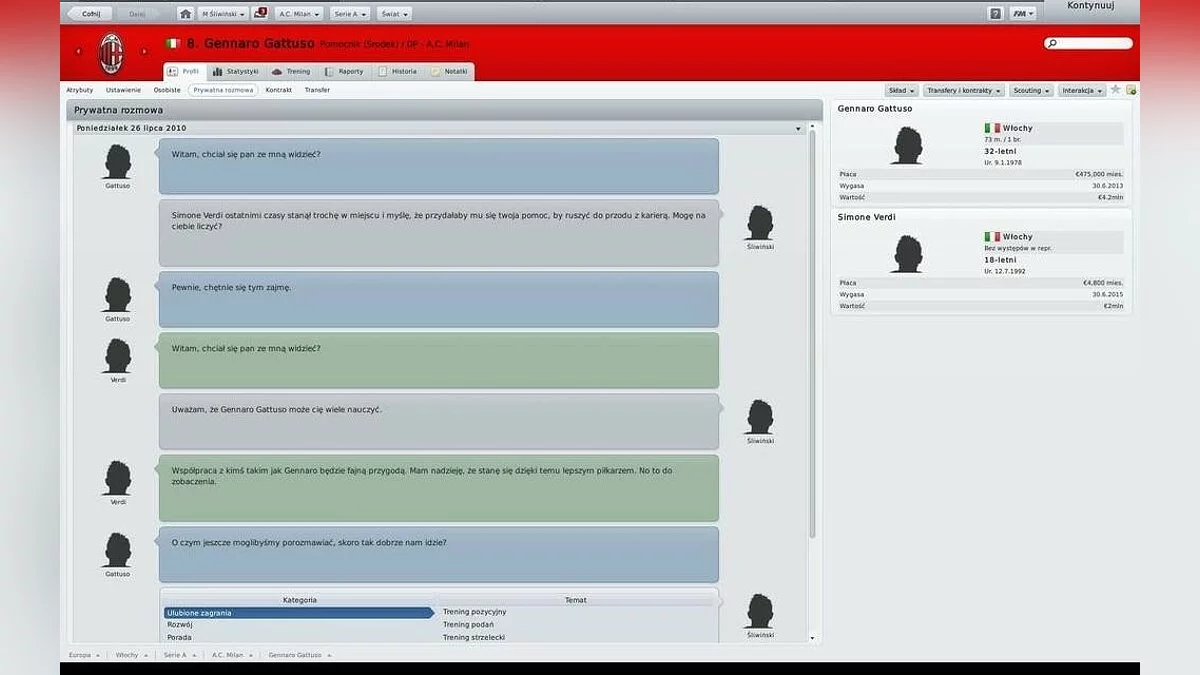1200x675 pixels.
Task: Open Scouting dropdown
Action: point(1031,90)
